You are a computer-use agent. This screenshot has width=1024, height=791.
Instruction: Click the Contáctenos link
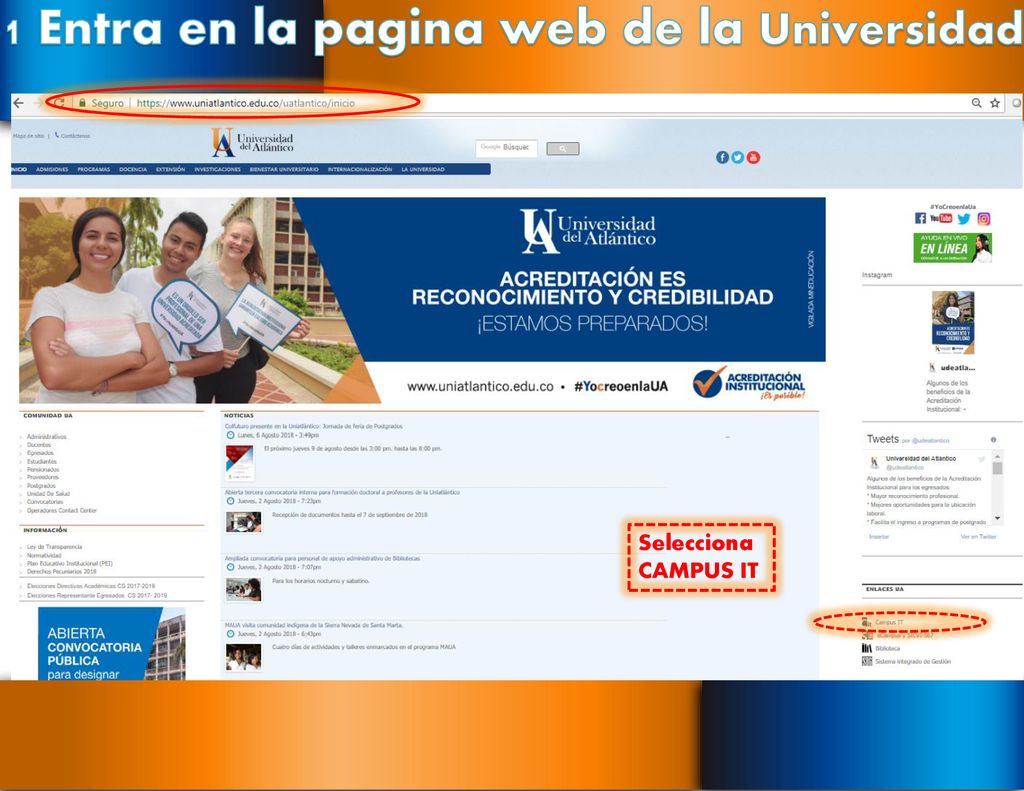point(75,136)
